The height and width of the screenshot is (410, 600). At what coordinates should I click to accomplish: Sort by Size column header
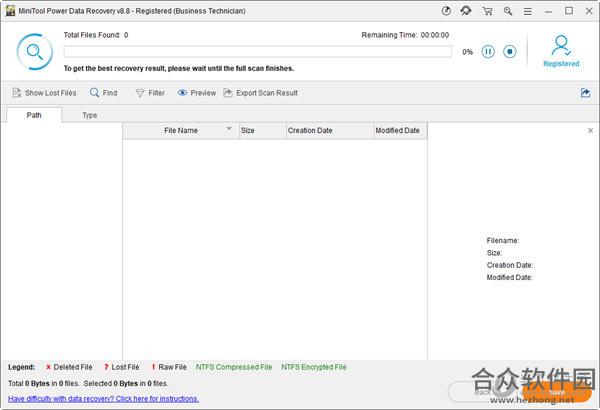(262, 131)
